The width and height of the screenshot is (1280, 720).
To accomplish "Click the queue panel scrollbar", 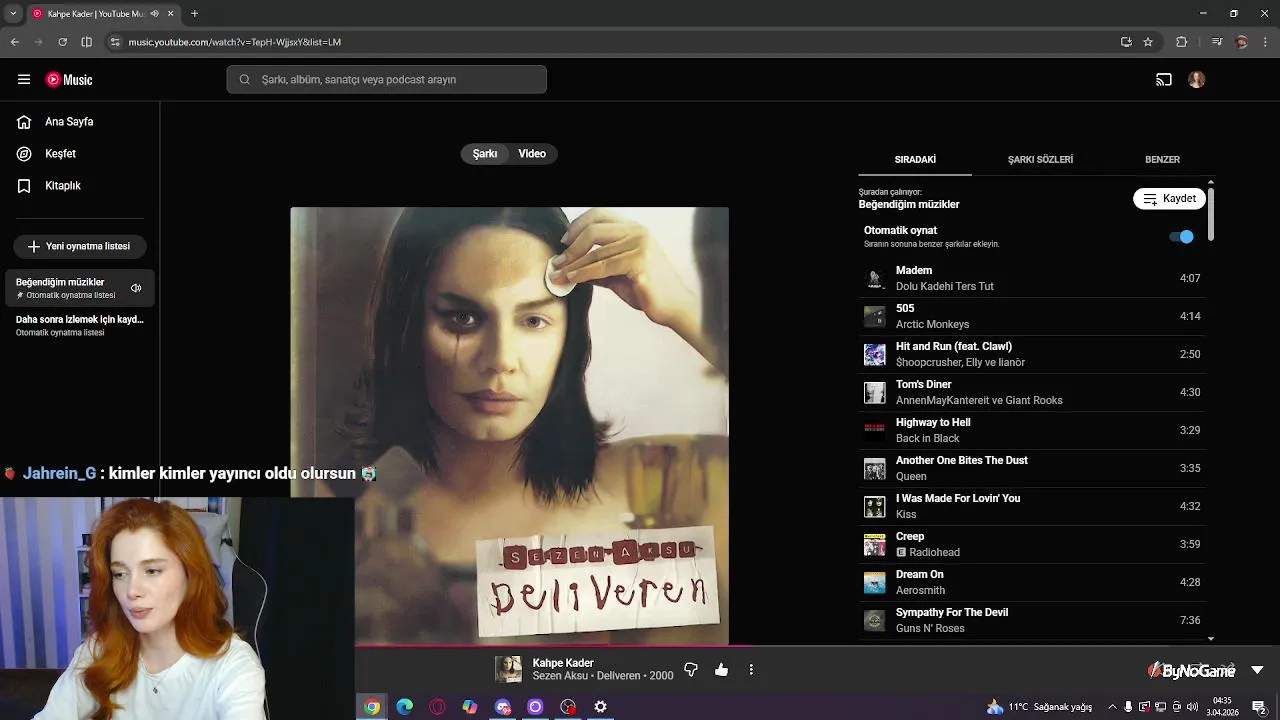I will point(1211,213).
